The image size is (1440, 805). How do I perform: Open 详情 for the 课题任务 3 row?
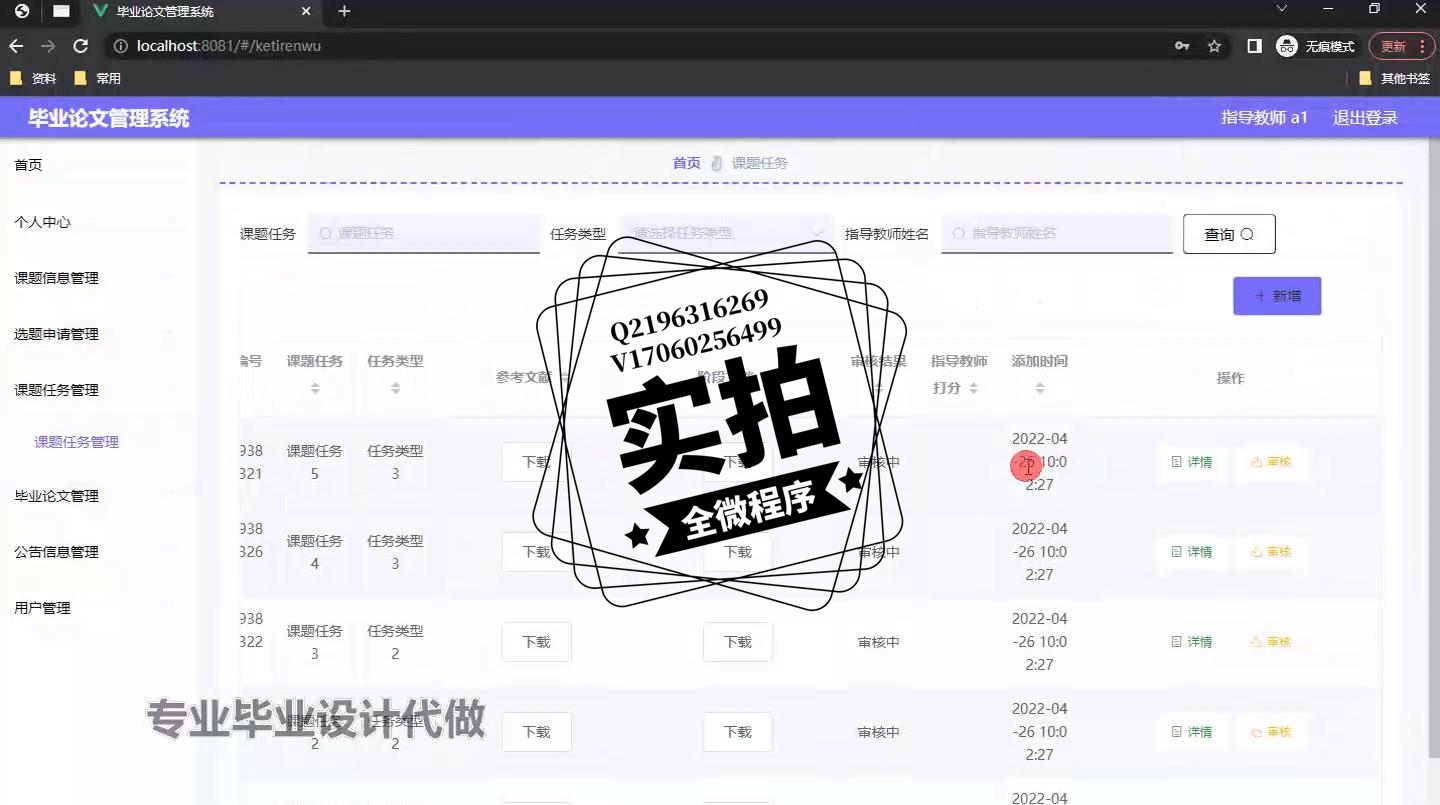pos(1192,642)
